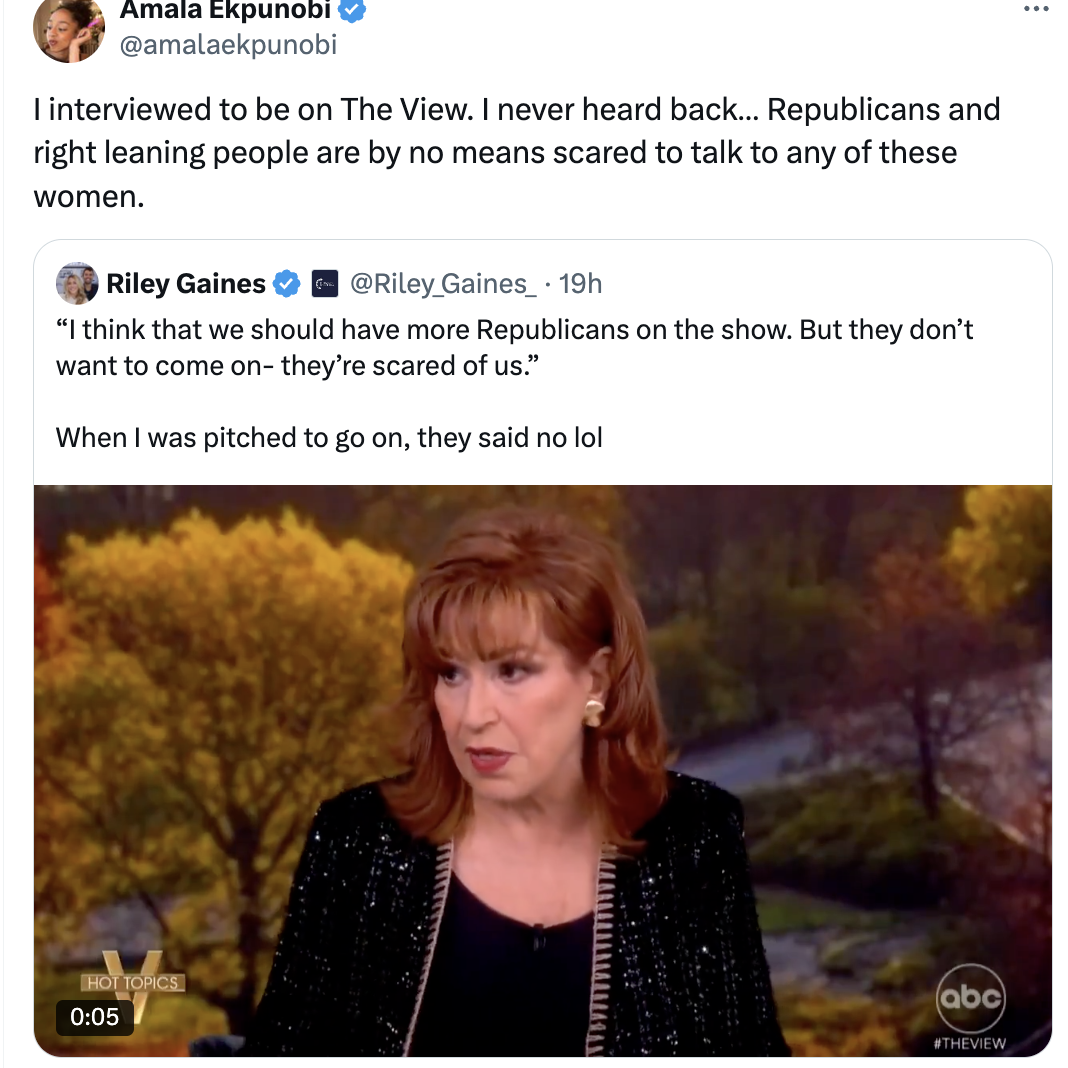Play the embedded The View video
Image resolution: width=1068 pixels, height=1068 pixels.
click(x=543, y=770)
